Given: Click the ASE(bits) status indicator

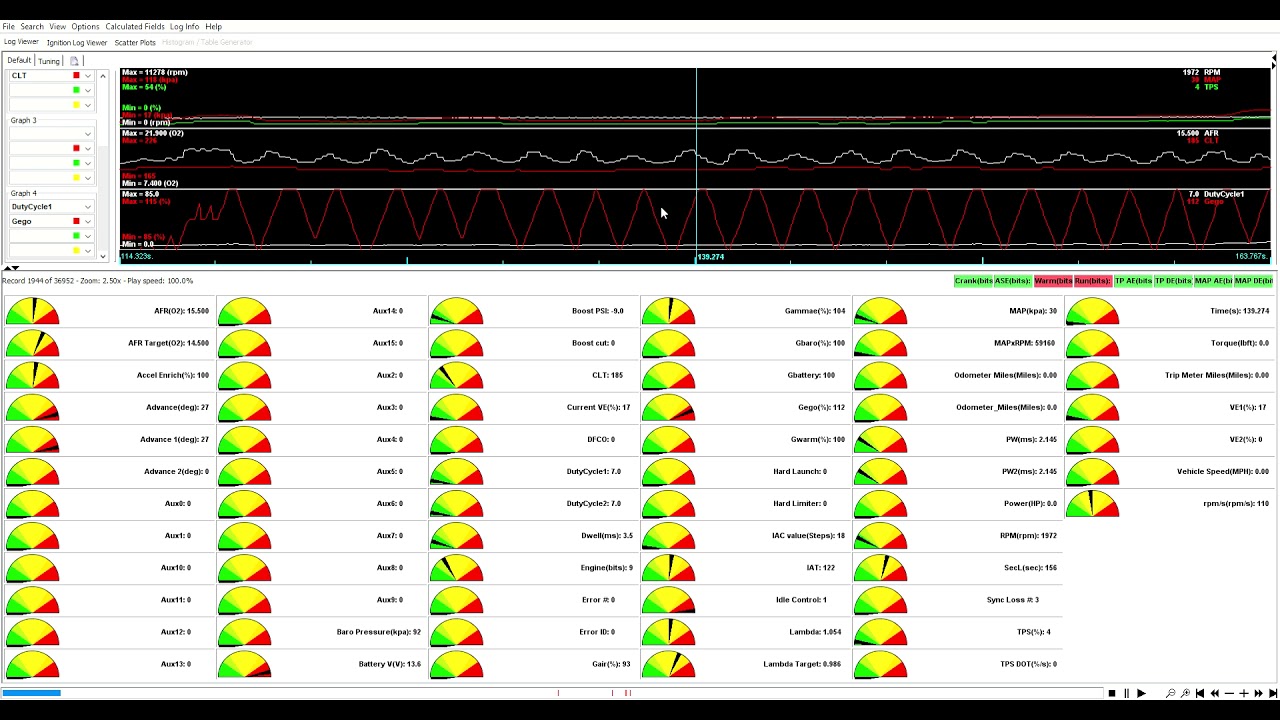Looking at the screenshot, I should coord(1013,281).
